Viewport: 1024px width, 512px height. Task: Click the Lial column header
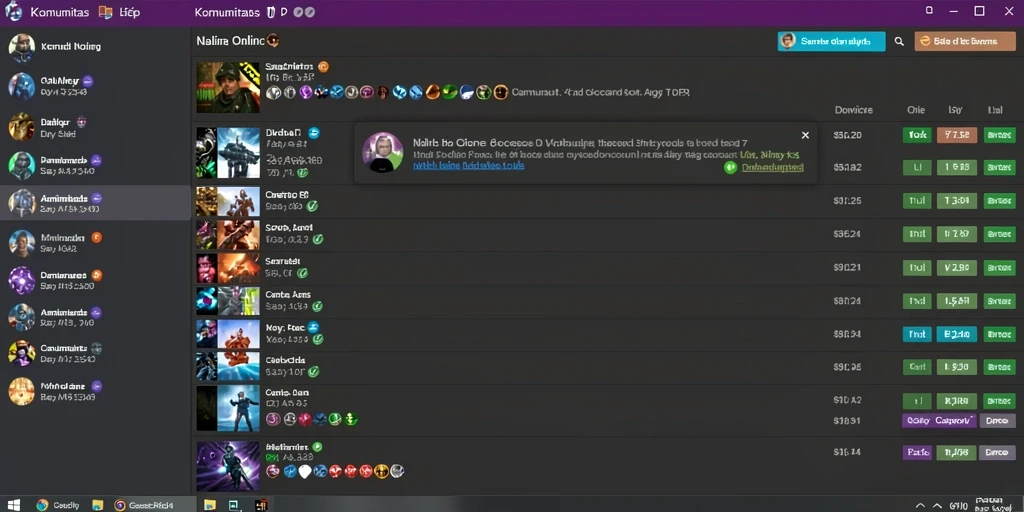995,110
